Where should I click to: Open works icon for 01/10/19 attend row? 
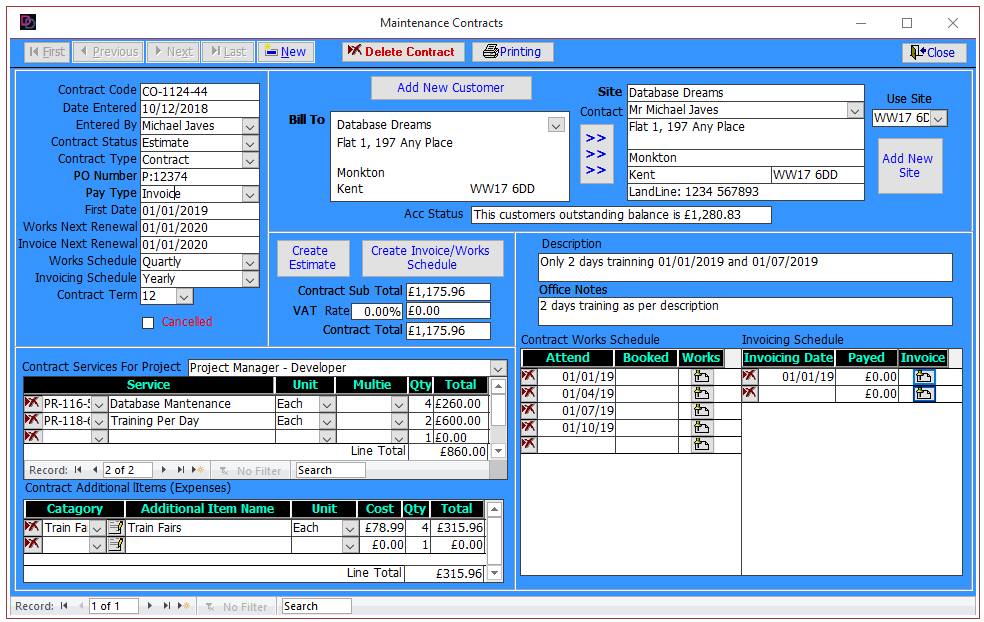click(702, 427)
